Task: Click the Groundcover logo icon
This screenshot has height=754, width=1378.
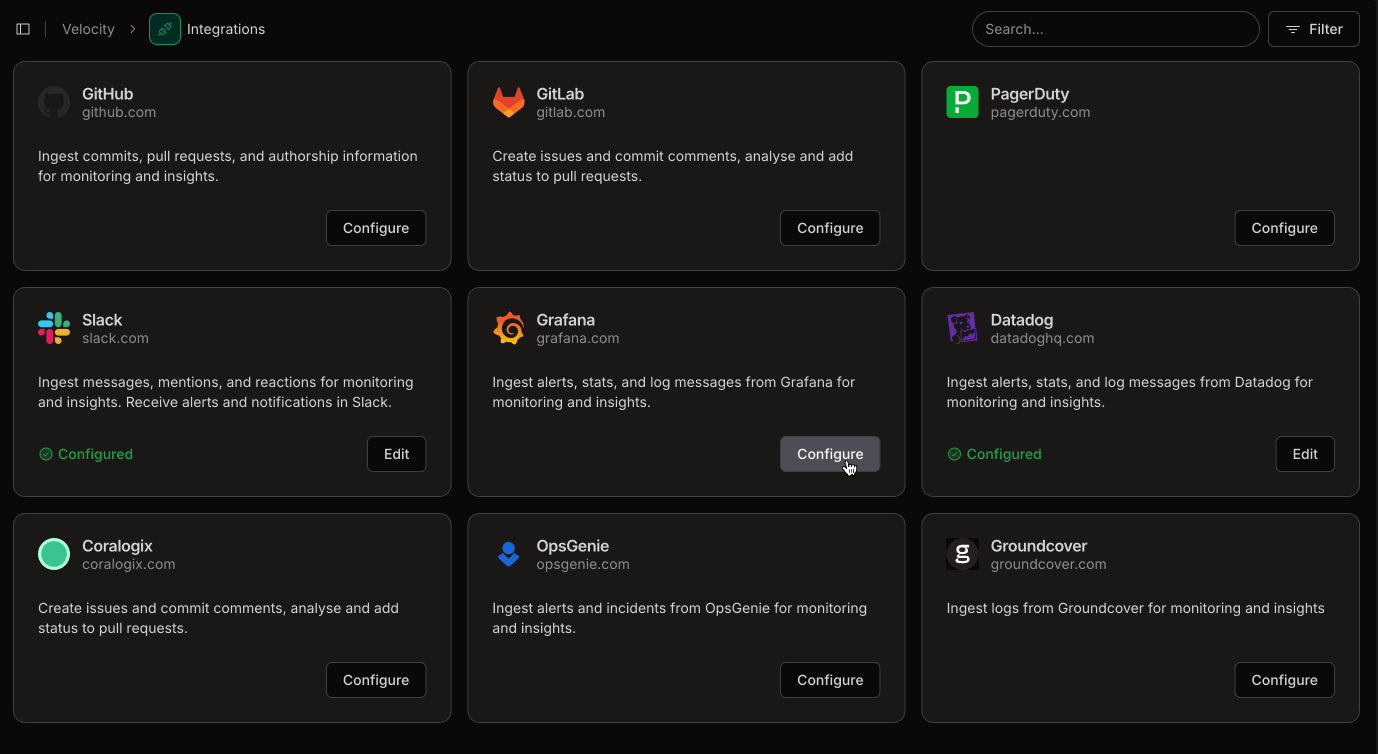Action: (962, 553)
